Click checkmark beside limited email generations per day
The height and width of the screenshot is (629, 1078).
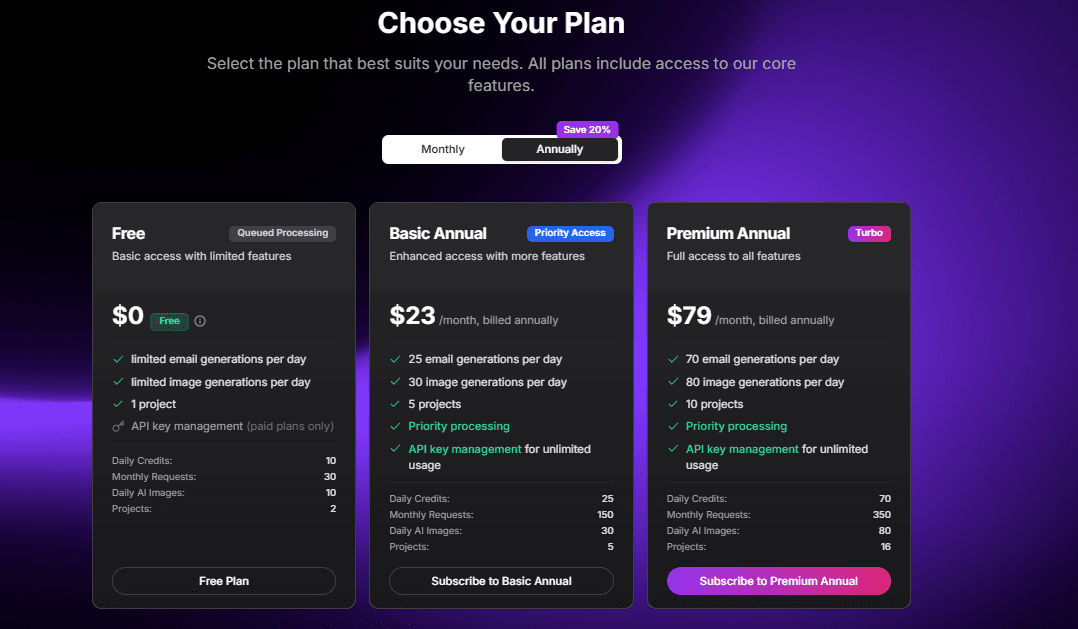(x=118, y=359)
